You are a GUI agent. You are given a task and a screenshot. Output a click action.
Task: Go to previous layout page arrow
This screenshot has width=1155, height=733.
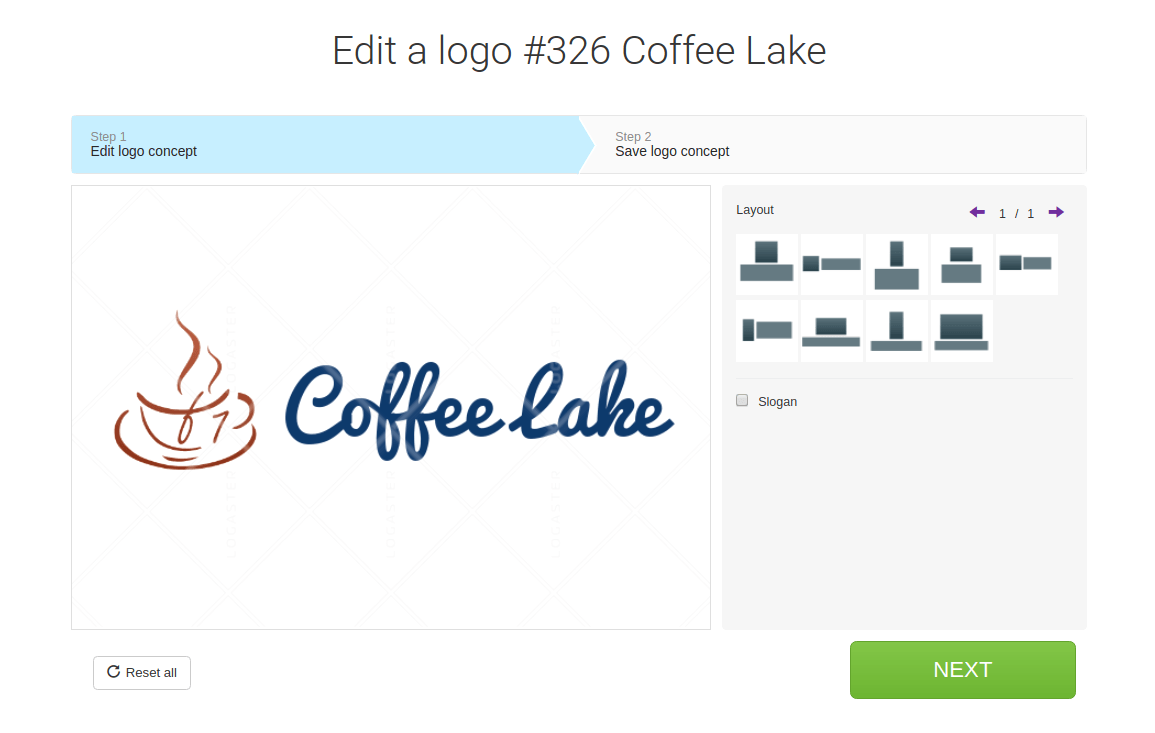click(977, 212)
